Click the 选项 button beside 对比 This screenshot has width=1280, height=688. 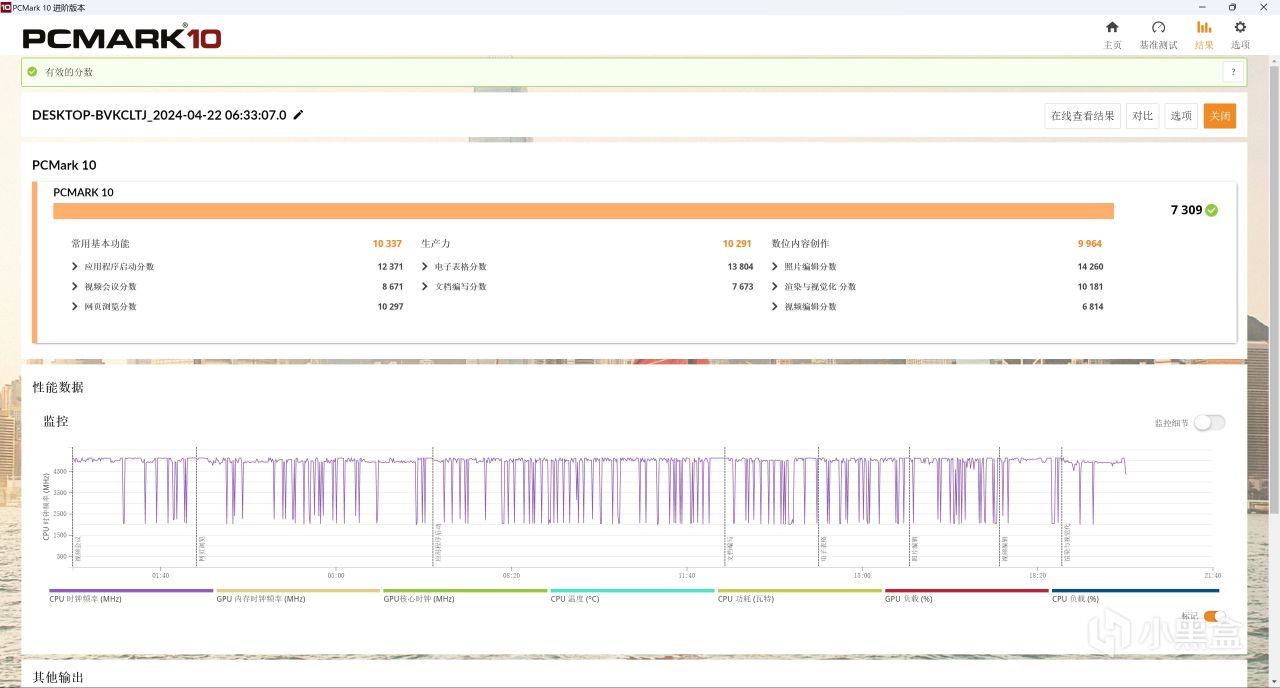(1181, 116)
